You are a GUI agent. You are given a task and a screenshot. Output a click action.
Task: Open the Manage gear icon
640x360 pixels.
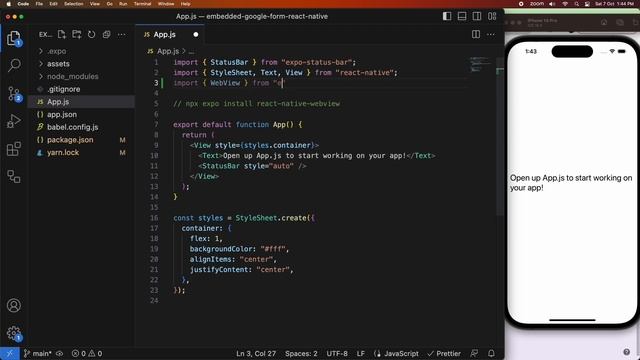[14, 333]
